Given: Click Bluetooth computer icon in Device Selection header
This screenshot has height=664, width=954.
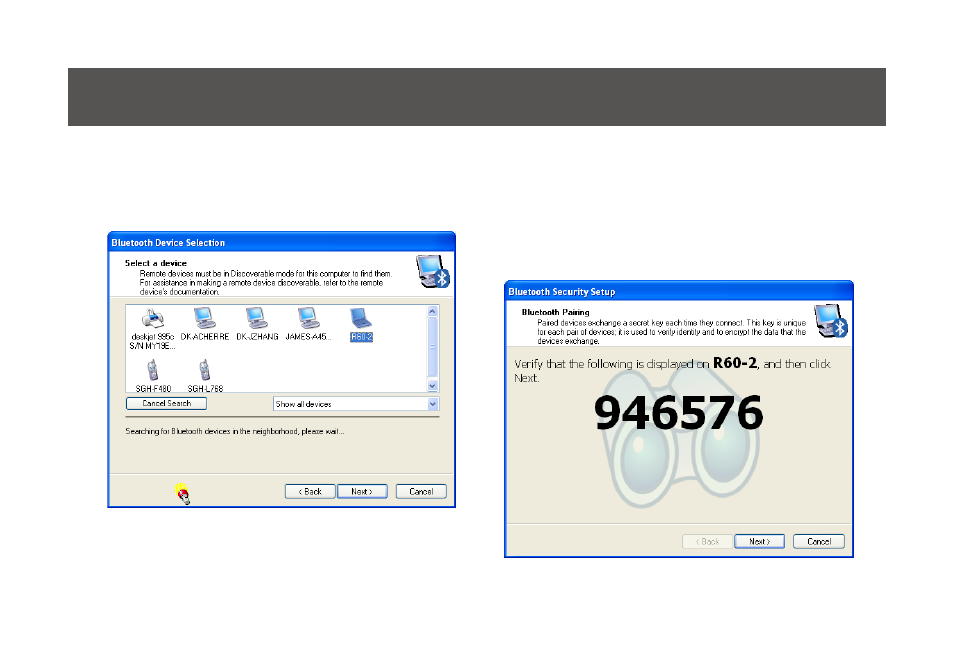Looking at the screenshot, I should (433, 271).
